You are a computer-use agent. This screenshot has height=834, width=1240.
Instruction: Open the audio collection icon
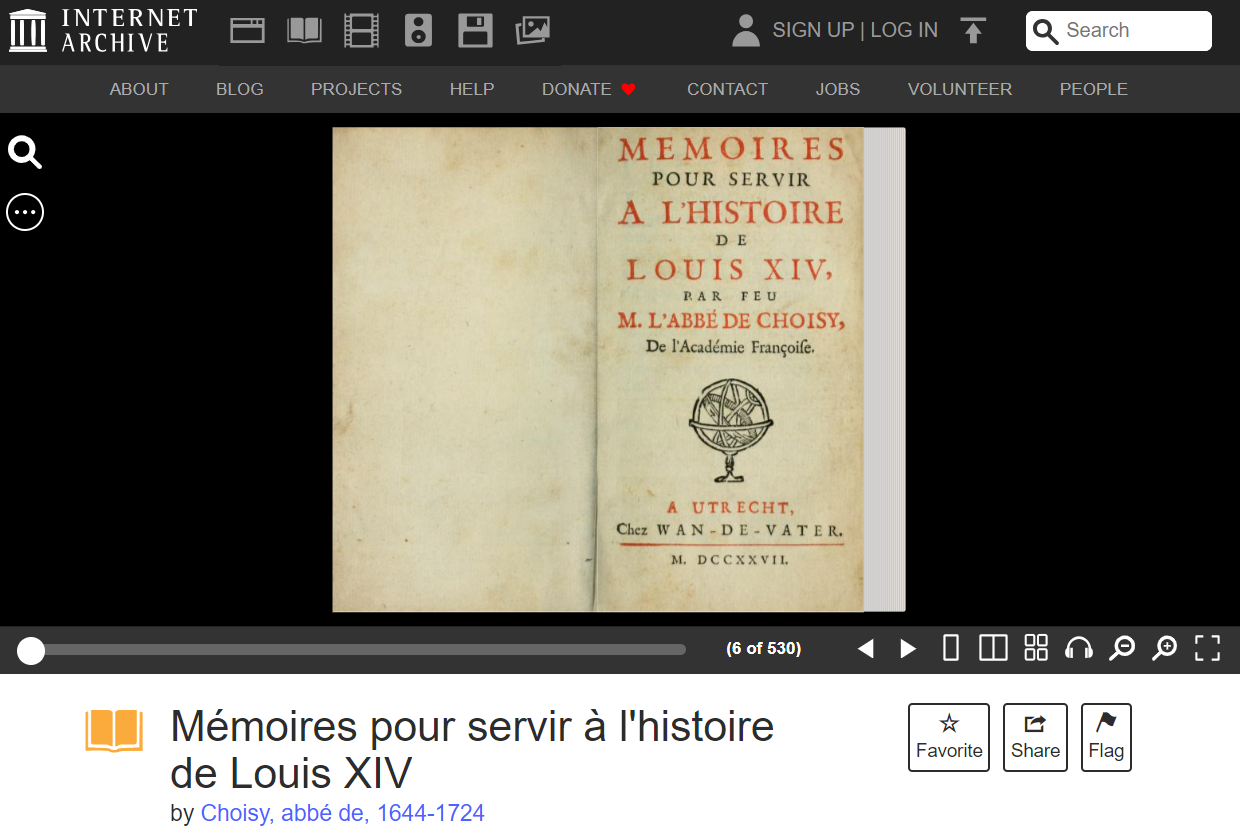tap(418, 30)
